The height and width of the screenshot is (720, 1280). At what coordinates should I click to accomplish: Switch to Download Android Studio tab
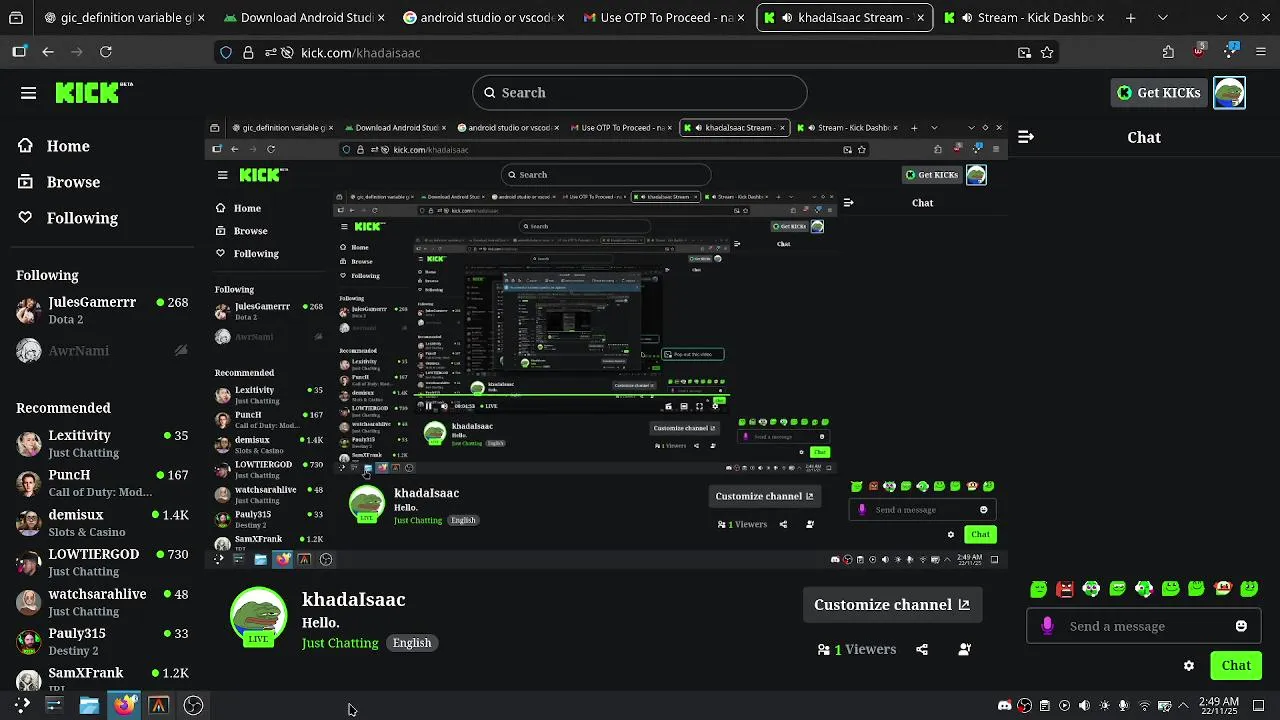tap(298, 18)
